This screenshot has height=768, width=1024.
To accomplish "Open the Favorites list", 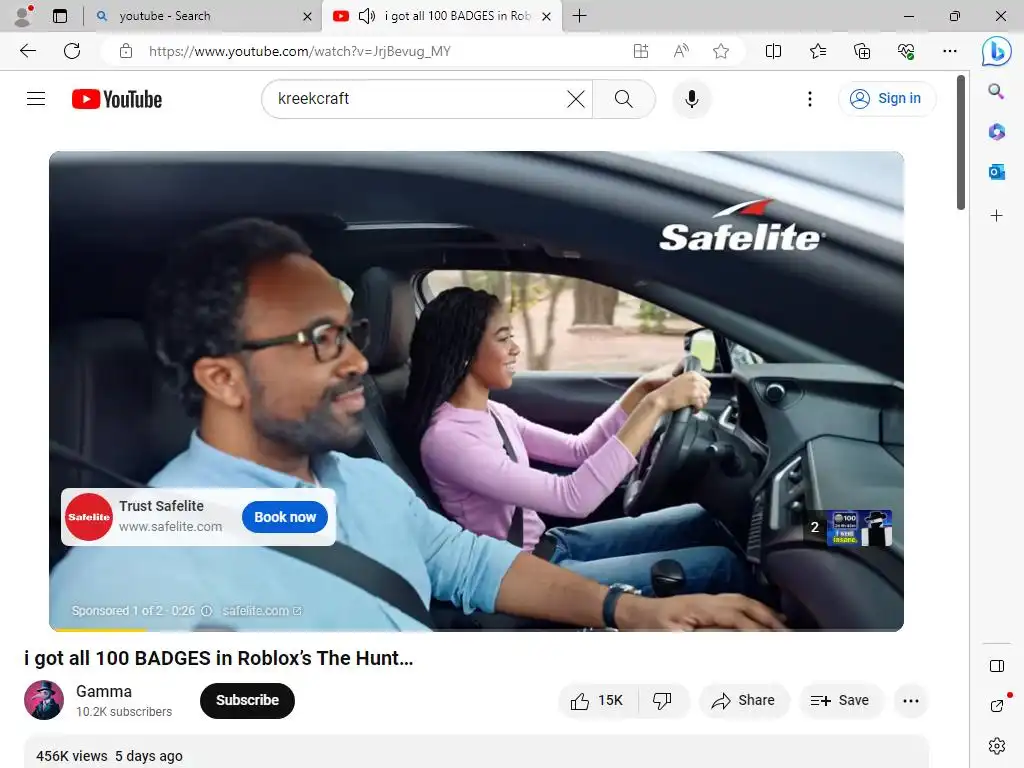I will point(818,51).
